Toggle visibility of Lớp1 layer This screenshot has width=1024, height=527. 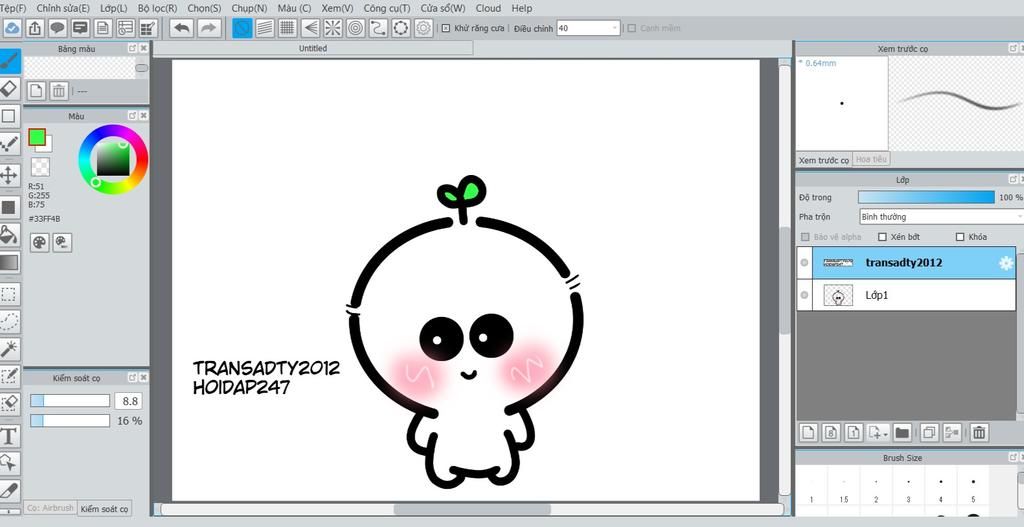point(804,295)
